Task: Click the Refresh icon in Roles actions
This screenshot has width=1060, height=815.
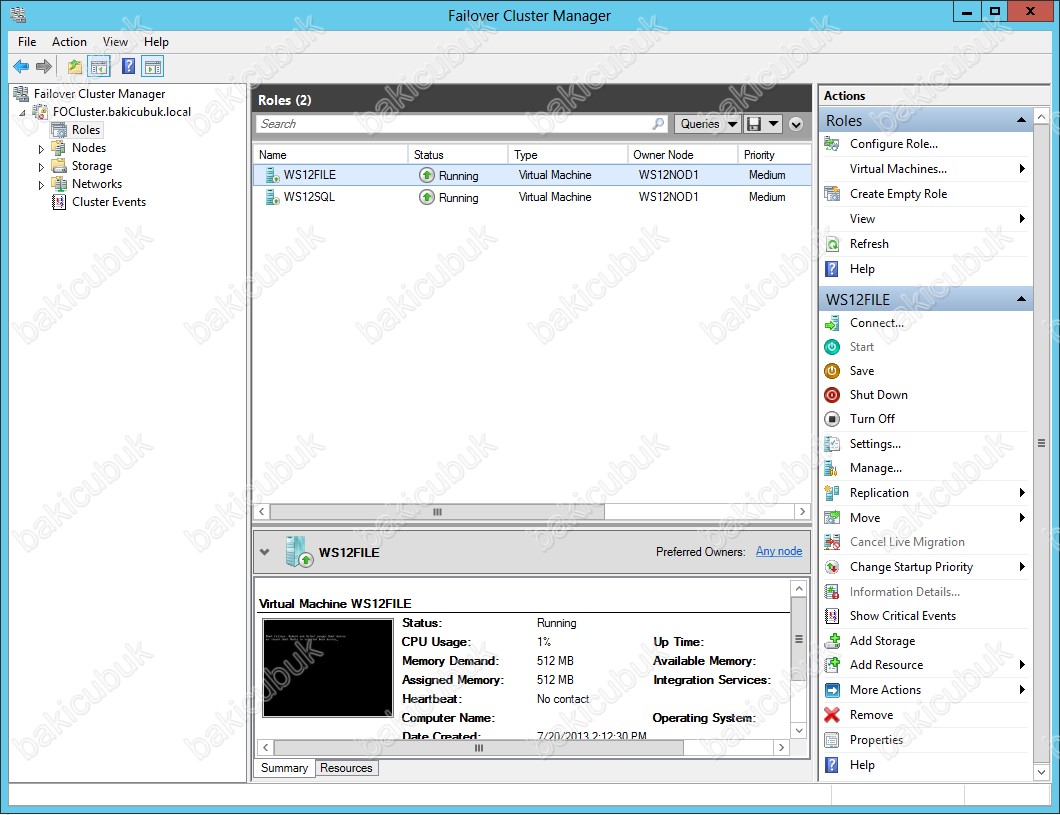Action: pos(832,244)
